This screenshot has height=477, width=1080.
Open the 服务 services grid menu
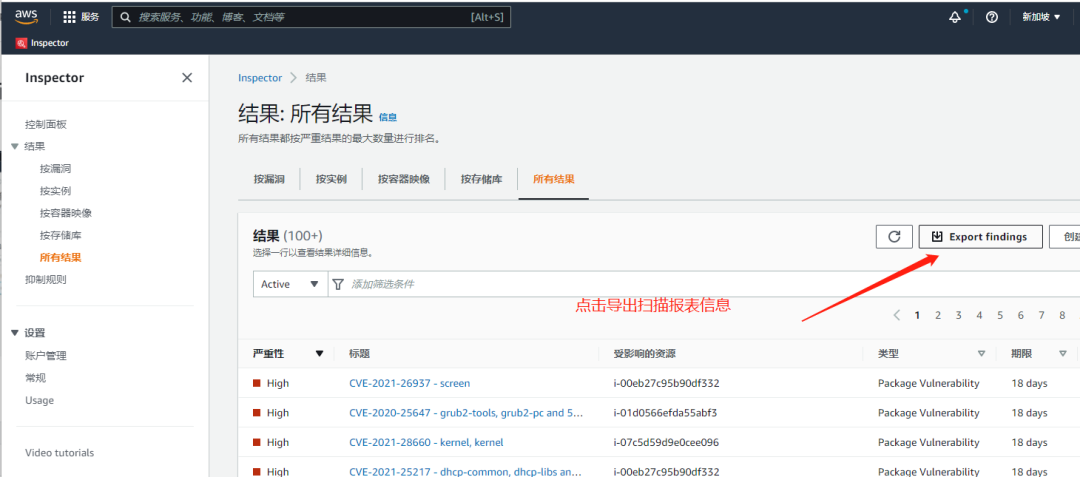point(81,17)
